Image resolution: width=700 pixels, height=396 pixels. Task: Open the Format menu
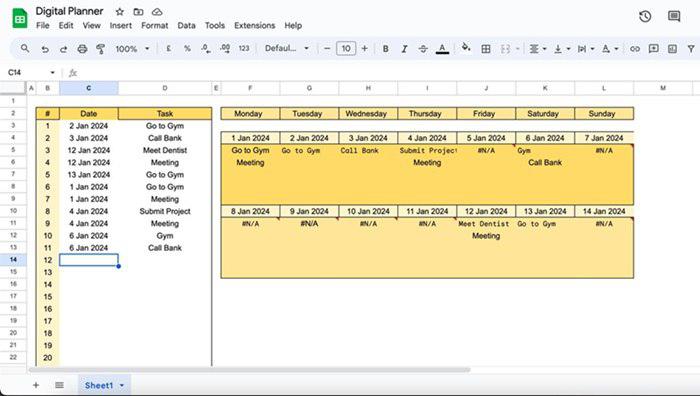point(154,25)
